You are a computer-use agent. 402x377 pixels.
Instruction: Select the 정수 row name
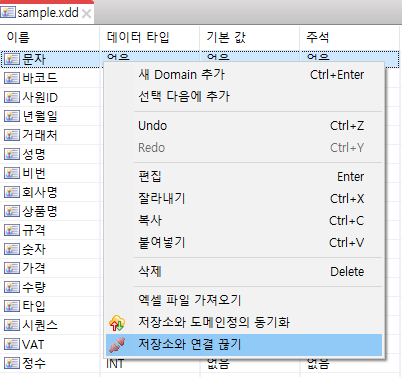coord(34,363)
